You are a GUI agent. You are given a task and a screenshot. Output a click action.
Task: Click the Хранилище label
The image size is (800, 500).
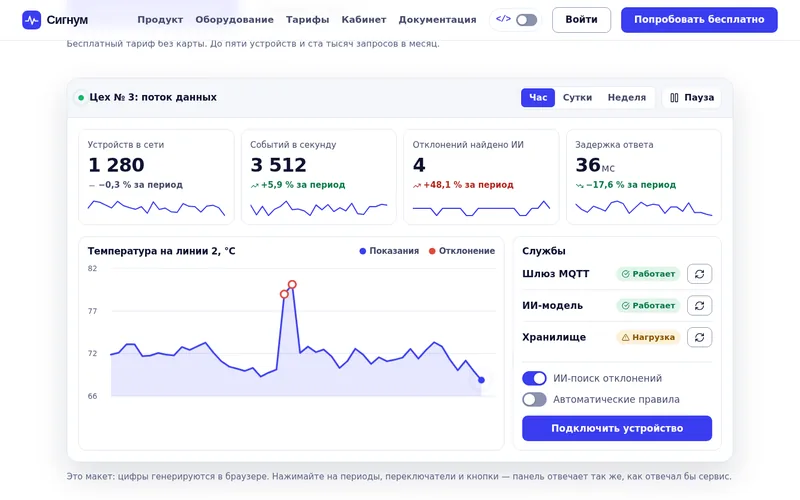pos(554,337)
